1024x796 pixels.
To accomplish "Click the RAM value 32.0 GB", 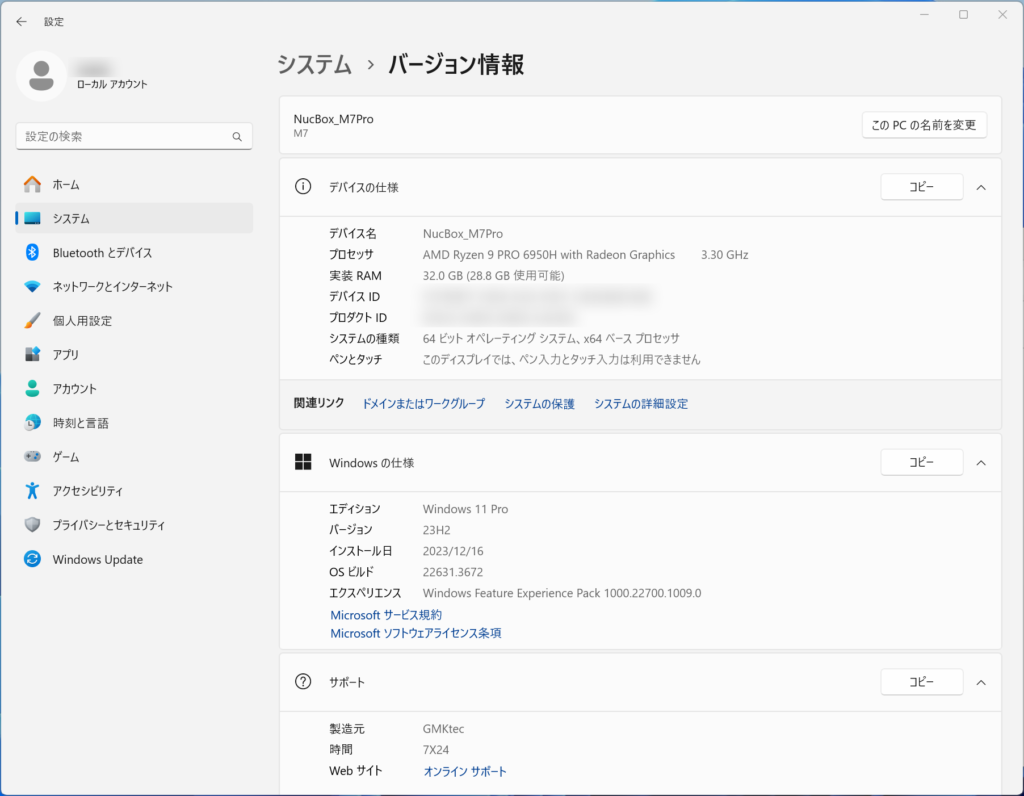I will tap(493, 276).
